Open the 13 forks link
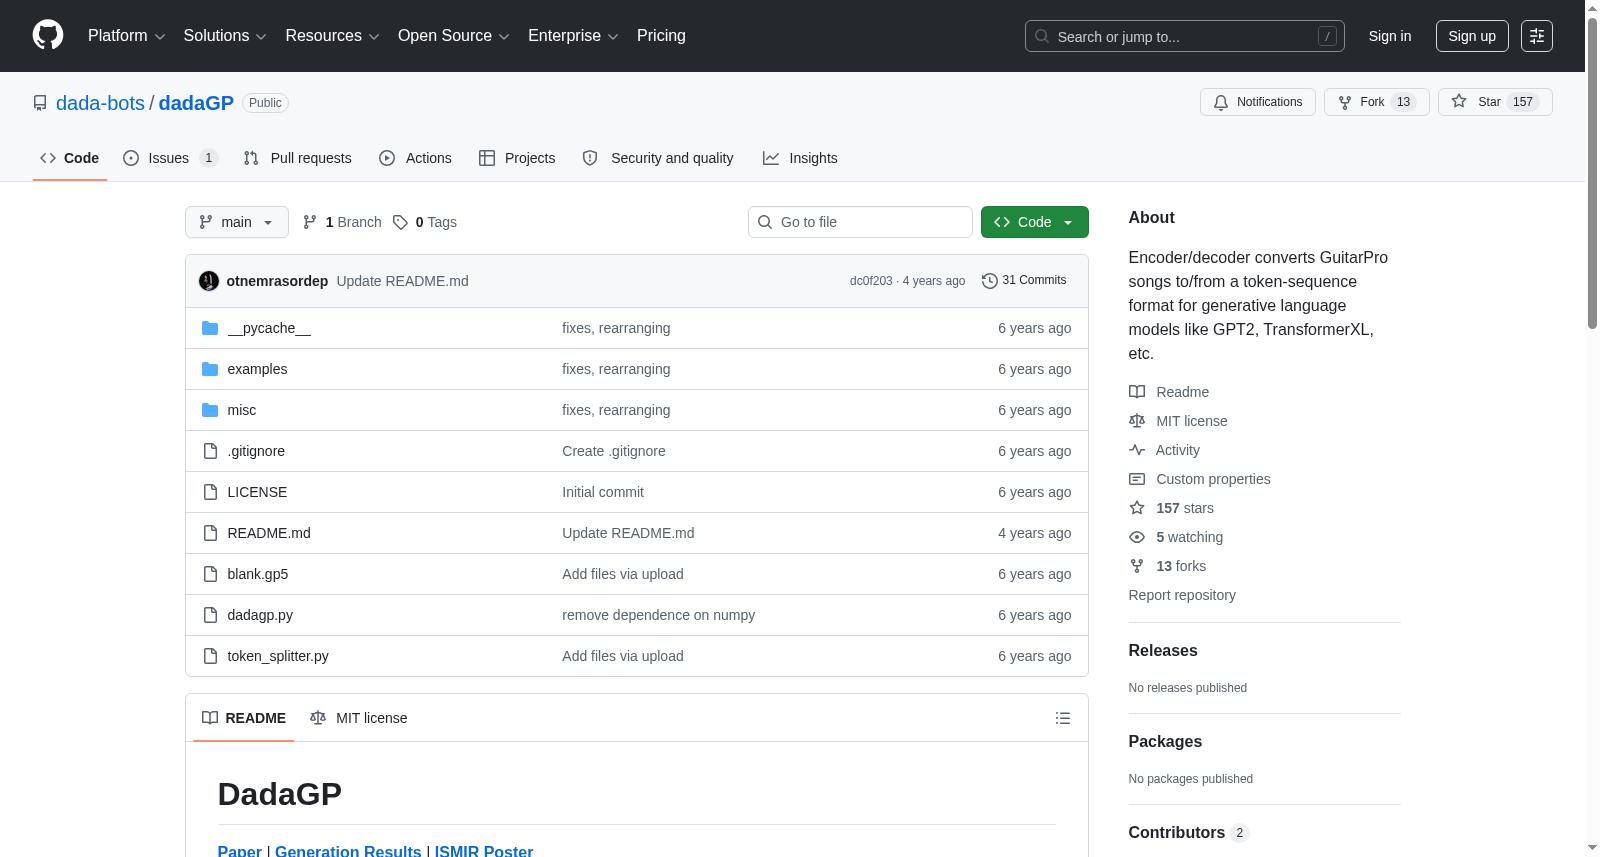This screenshot has height=857, width=1600. click(x=1181, y=566)
